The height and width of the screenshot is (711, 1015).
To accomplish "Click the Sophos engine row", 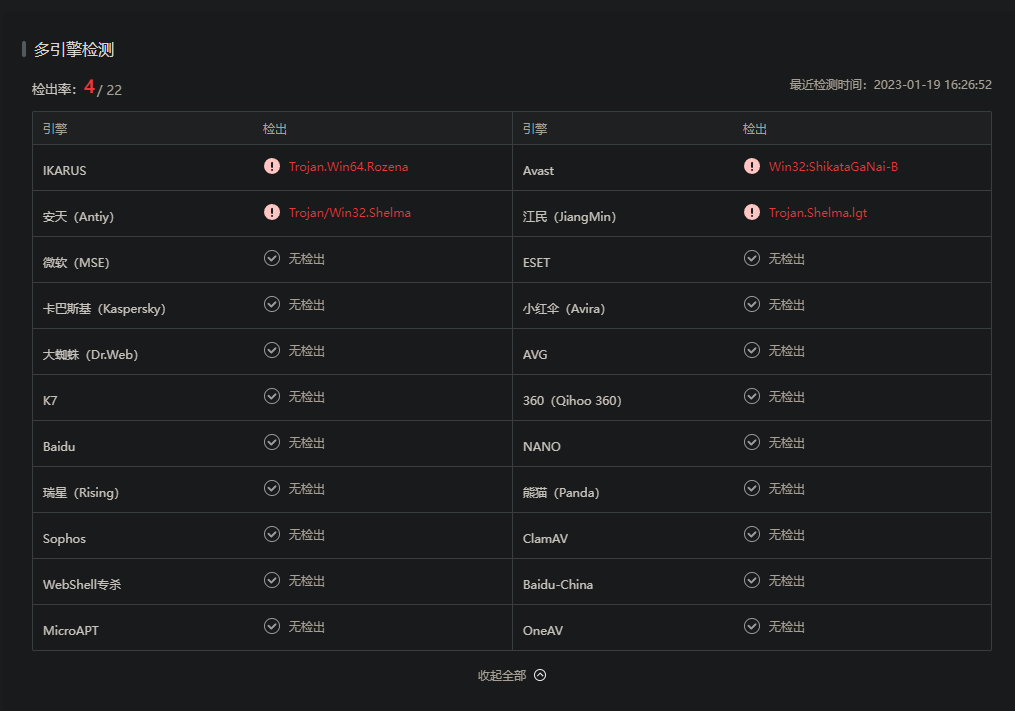I will pyautogui.click(x=65, y=539).
